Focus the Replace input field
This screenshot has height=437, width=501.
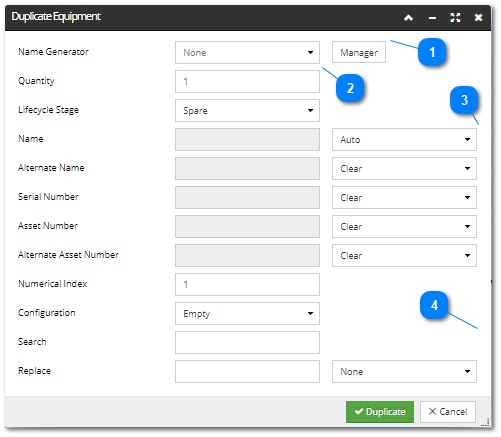coord(247,371)
